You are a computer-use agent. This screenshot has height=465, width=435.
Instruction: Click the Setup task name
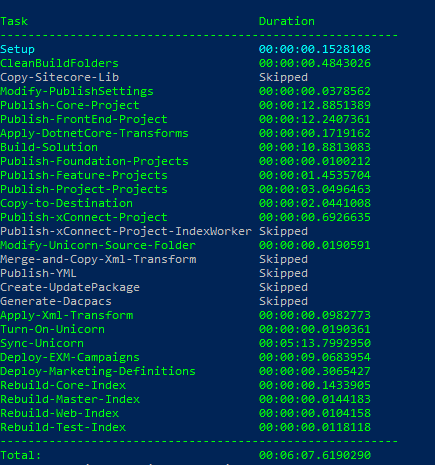tap(17, 49)
